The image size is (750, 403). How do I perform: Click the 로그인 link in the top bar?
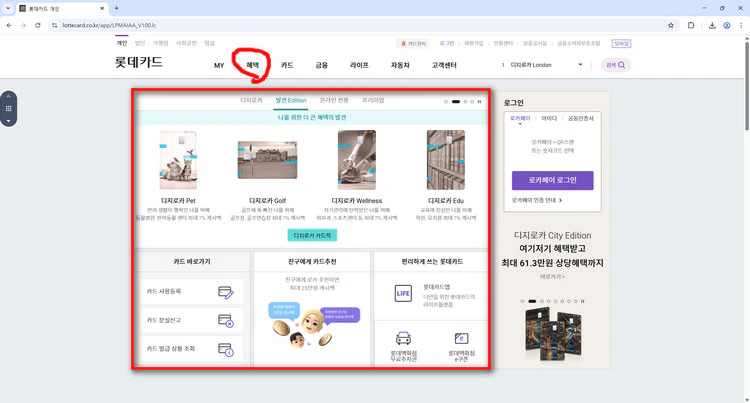447,44
